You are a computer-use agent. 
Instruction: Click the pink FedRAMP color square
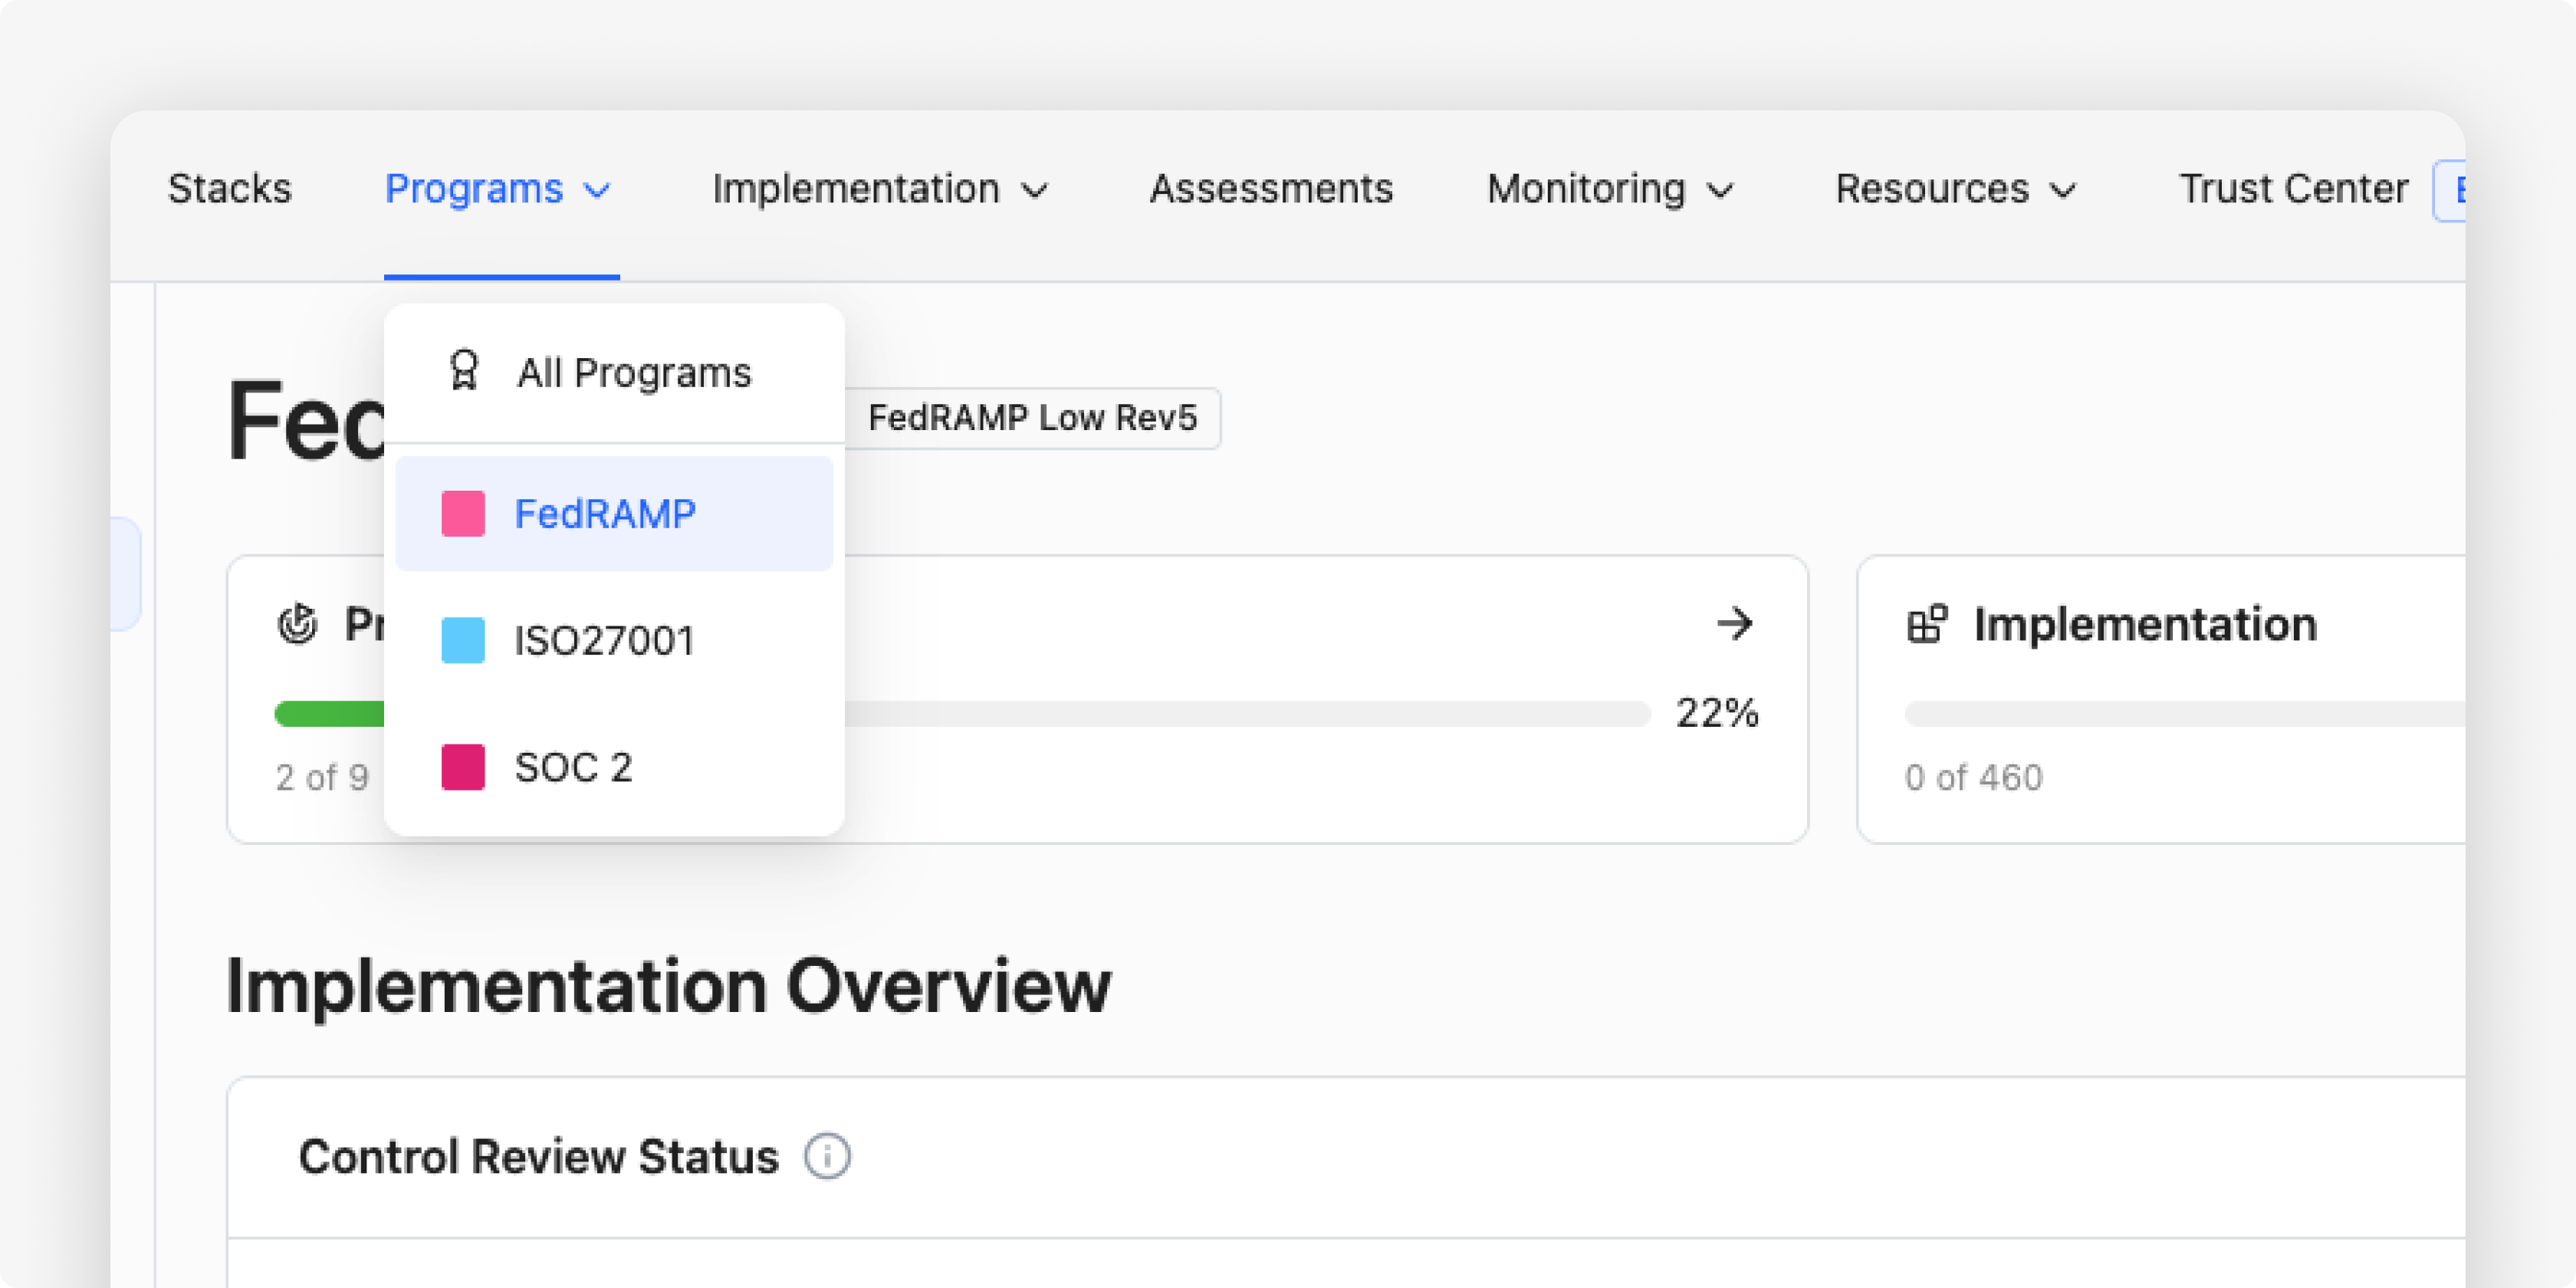pyautogui.click(x=463, y=513)
